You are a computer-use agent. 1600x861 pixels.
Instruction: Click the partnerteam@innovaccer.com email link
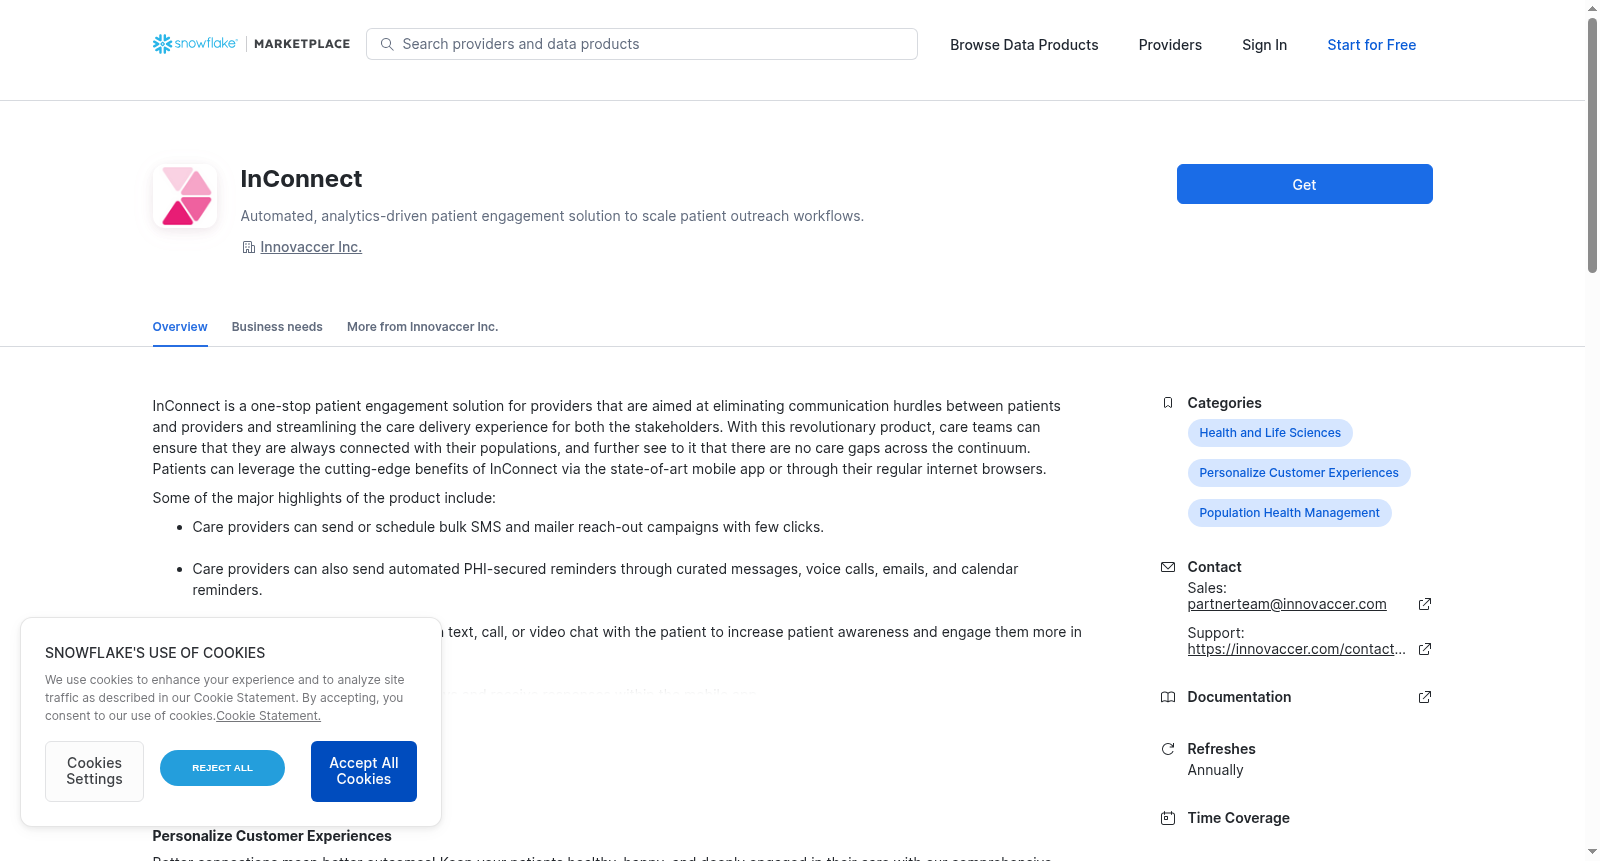(1287, 604)
